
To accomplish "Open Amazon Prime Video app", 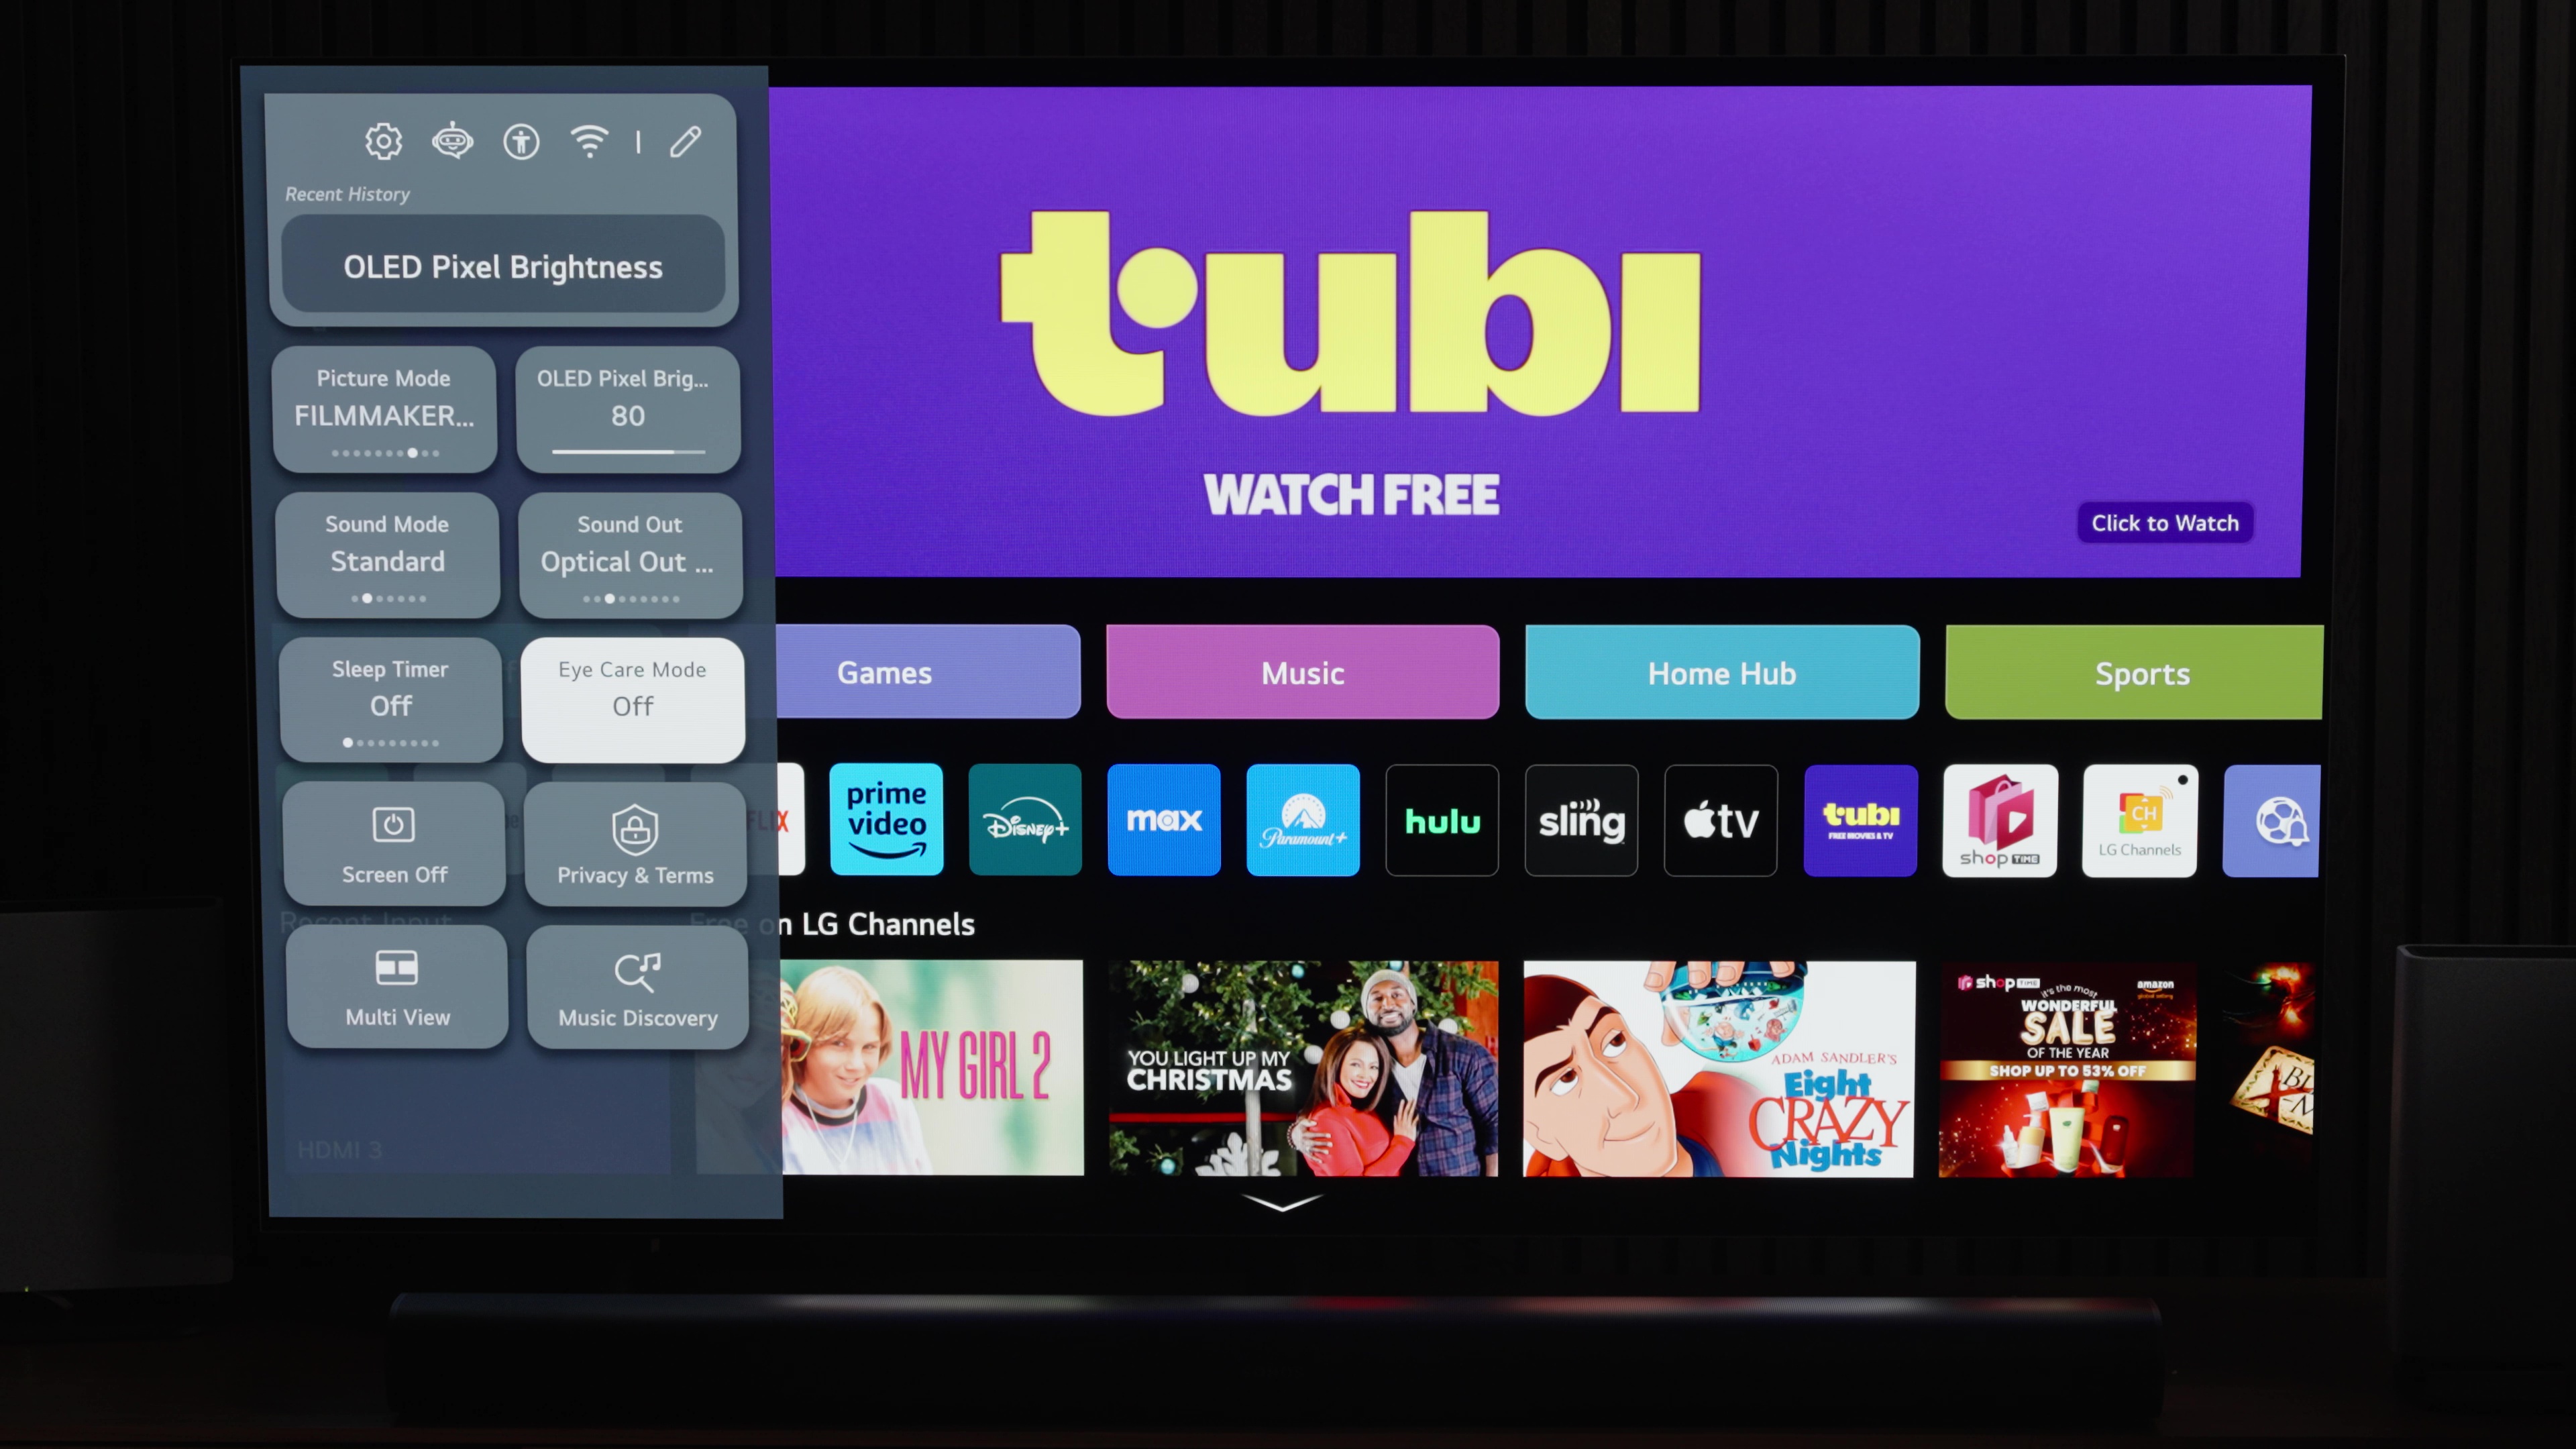I will pos(885,819).
